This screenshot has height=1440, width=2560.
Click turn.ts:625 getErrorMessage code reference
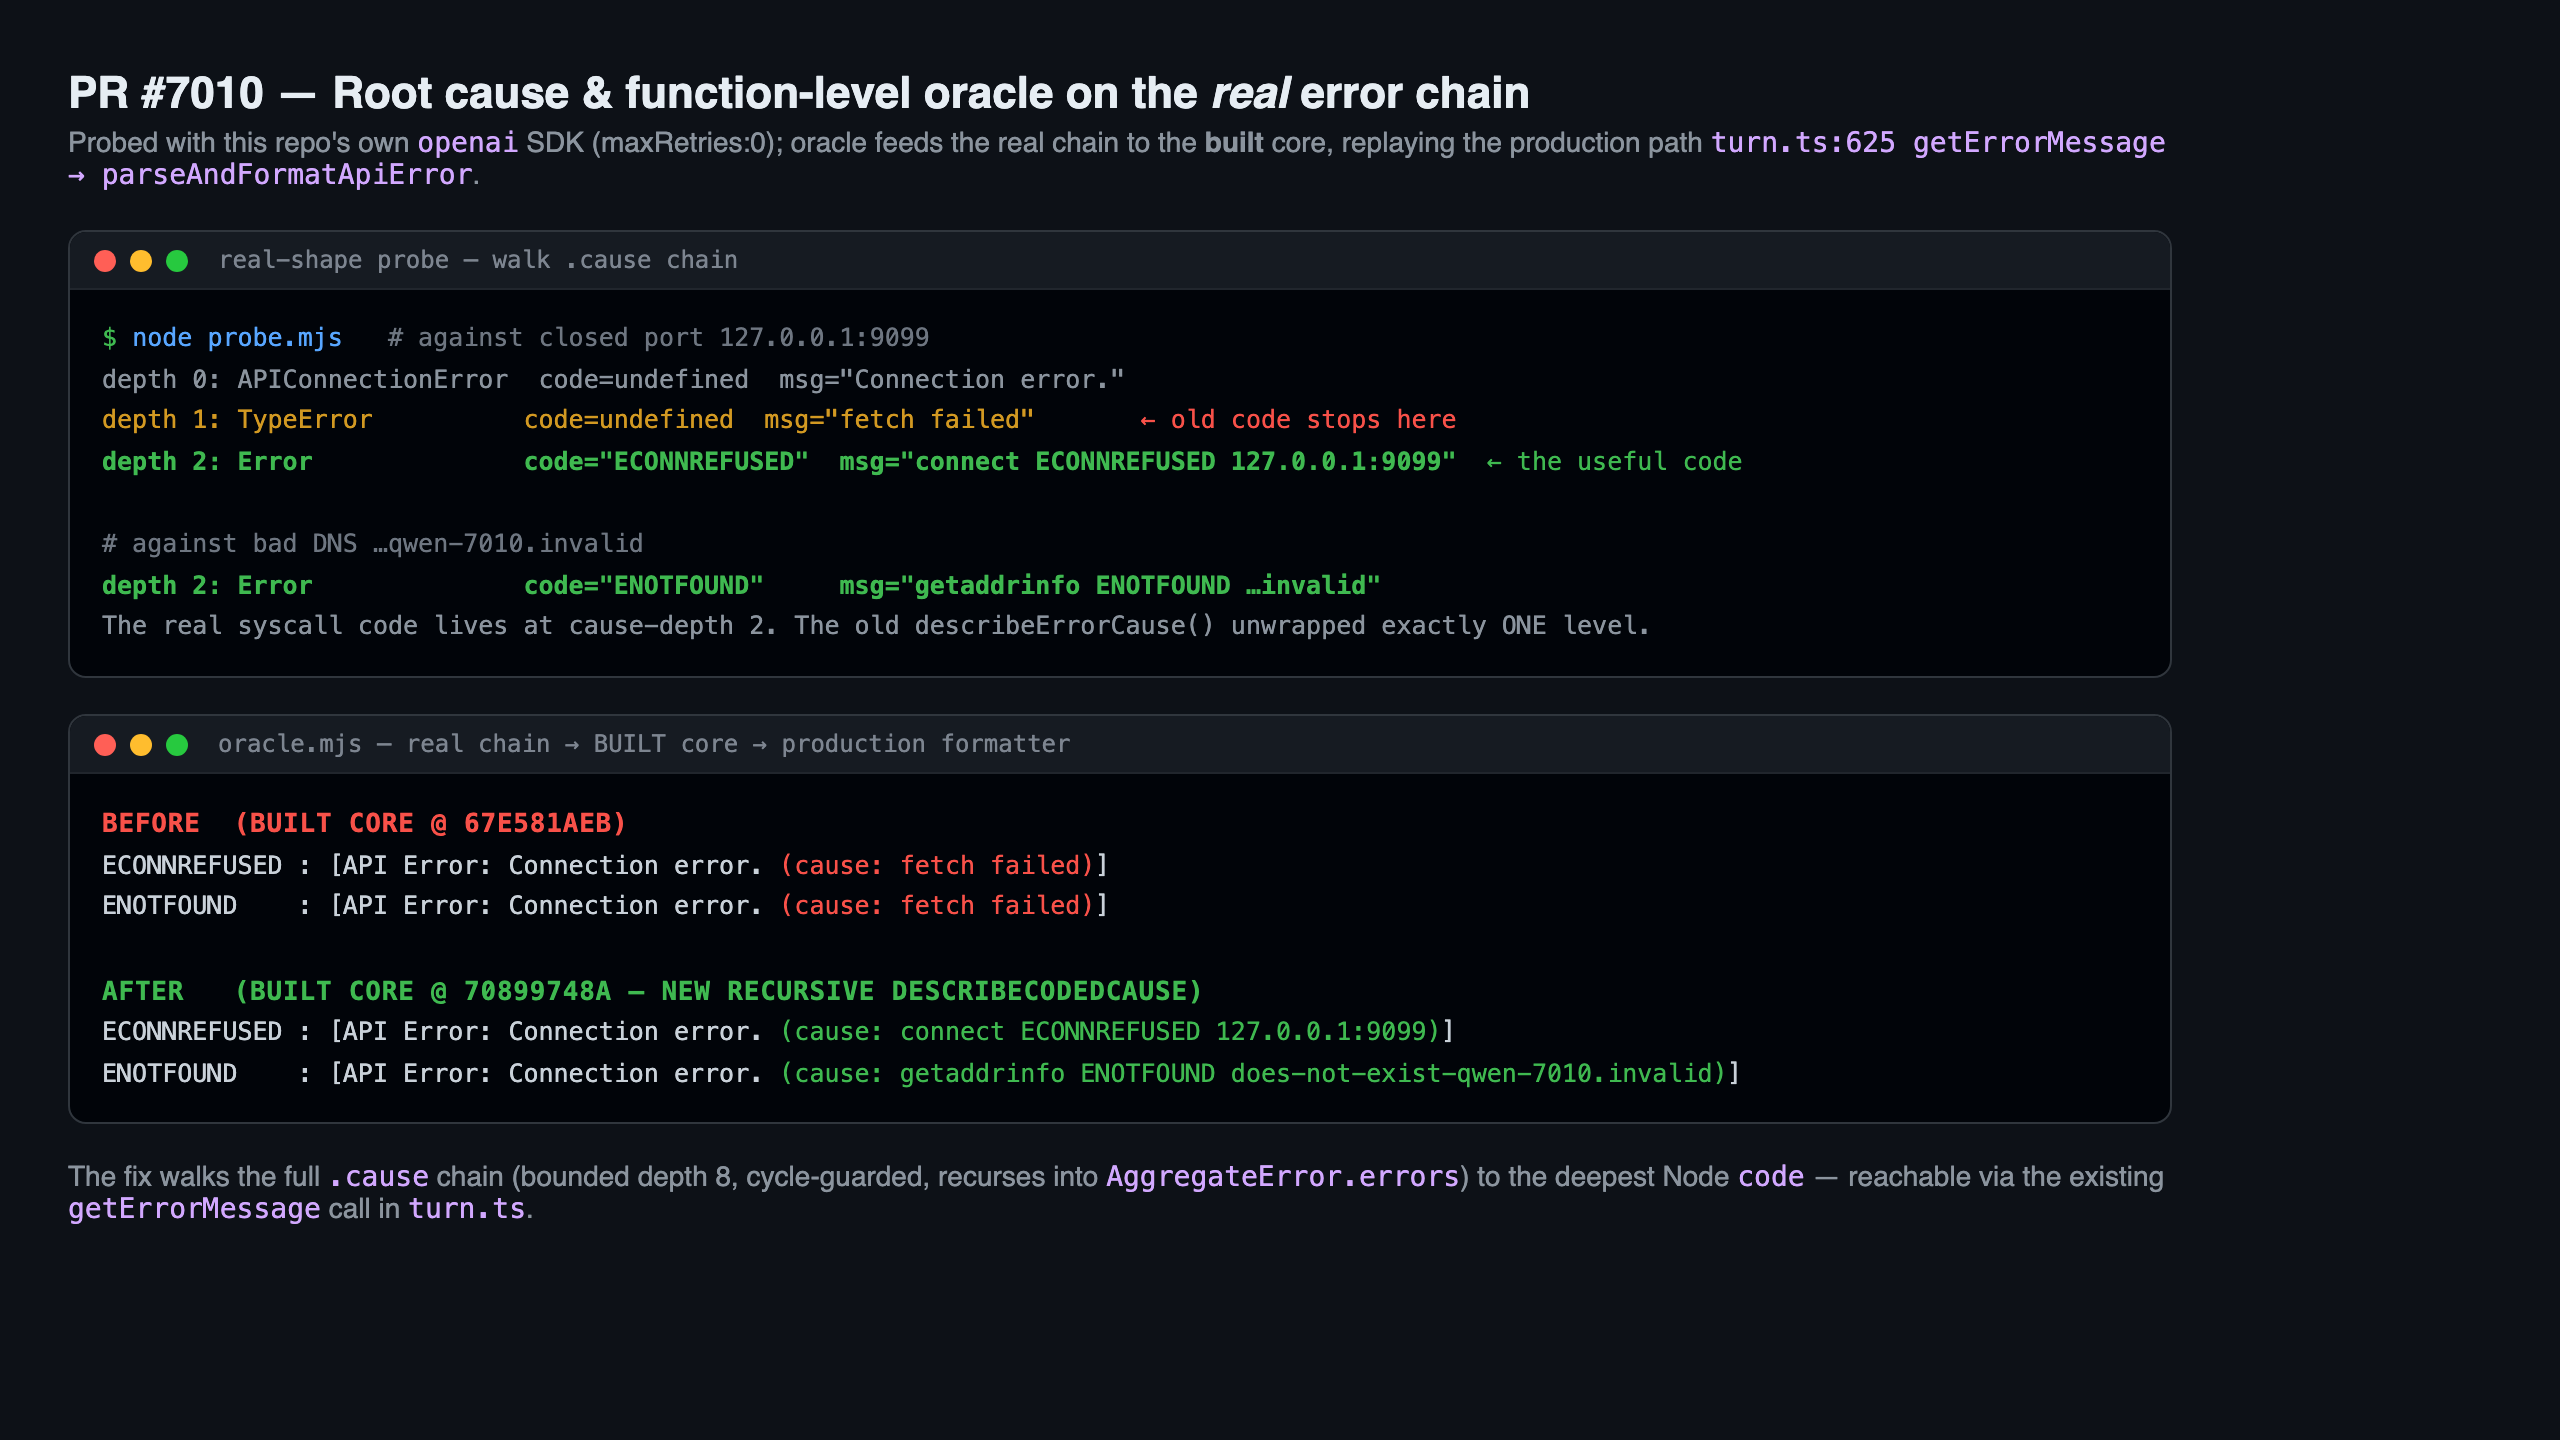click(x=1938, y=143)
